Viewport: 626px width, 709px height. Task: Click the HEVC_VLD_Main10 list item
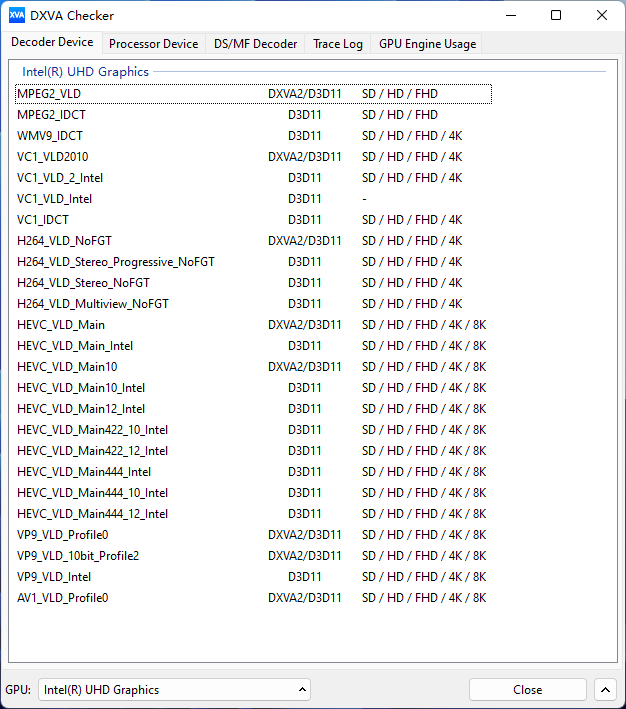click(x=67, y=367)
